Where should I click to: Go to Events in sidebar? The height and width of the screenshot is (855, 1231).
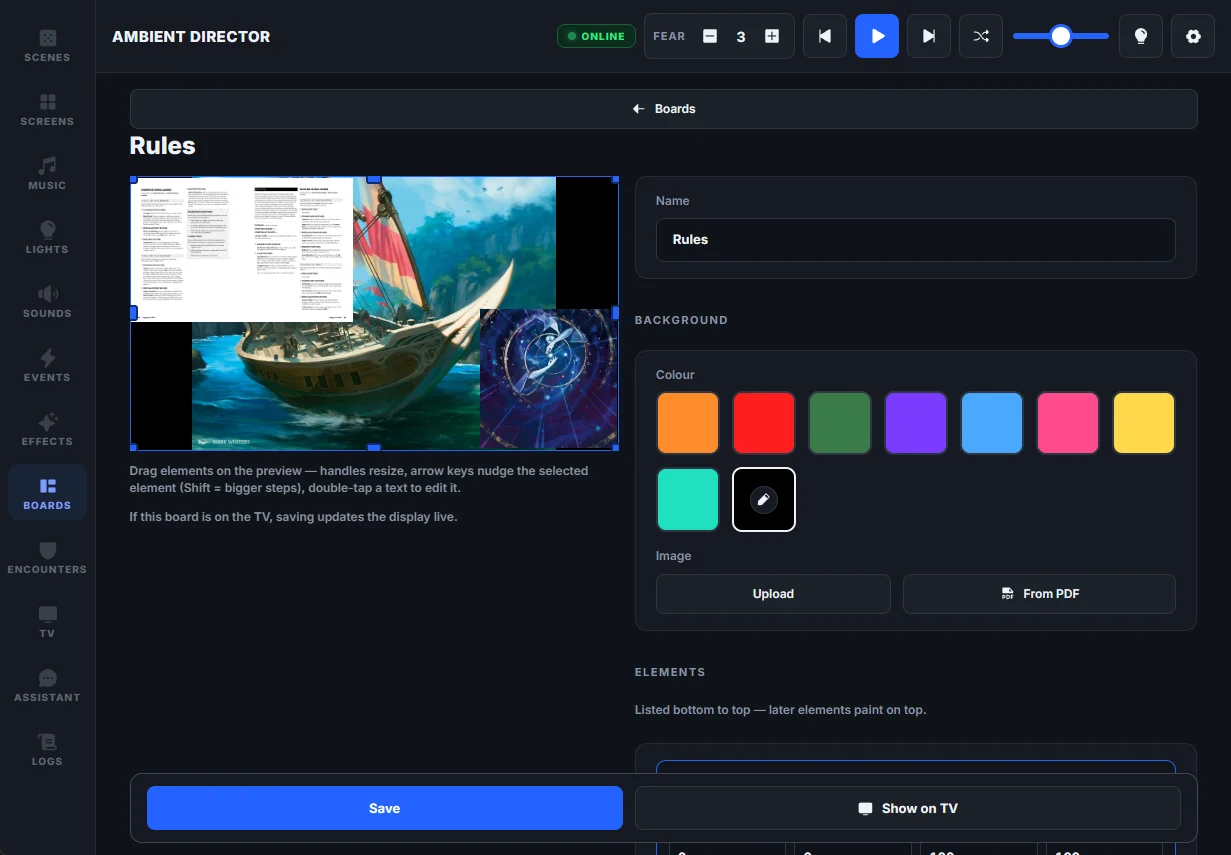point(47,366)
